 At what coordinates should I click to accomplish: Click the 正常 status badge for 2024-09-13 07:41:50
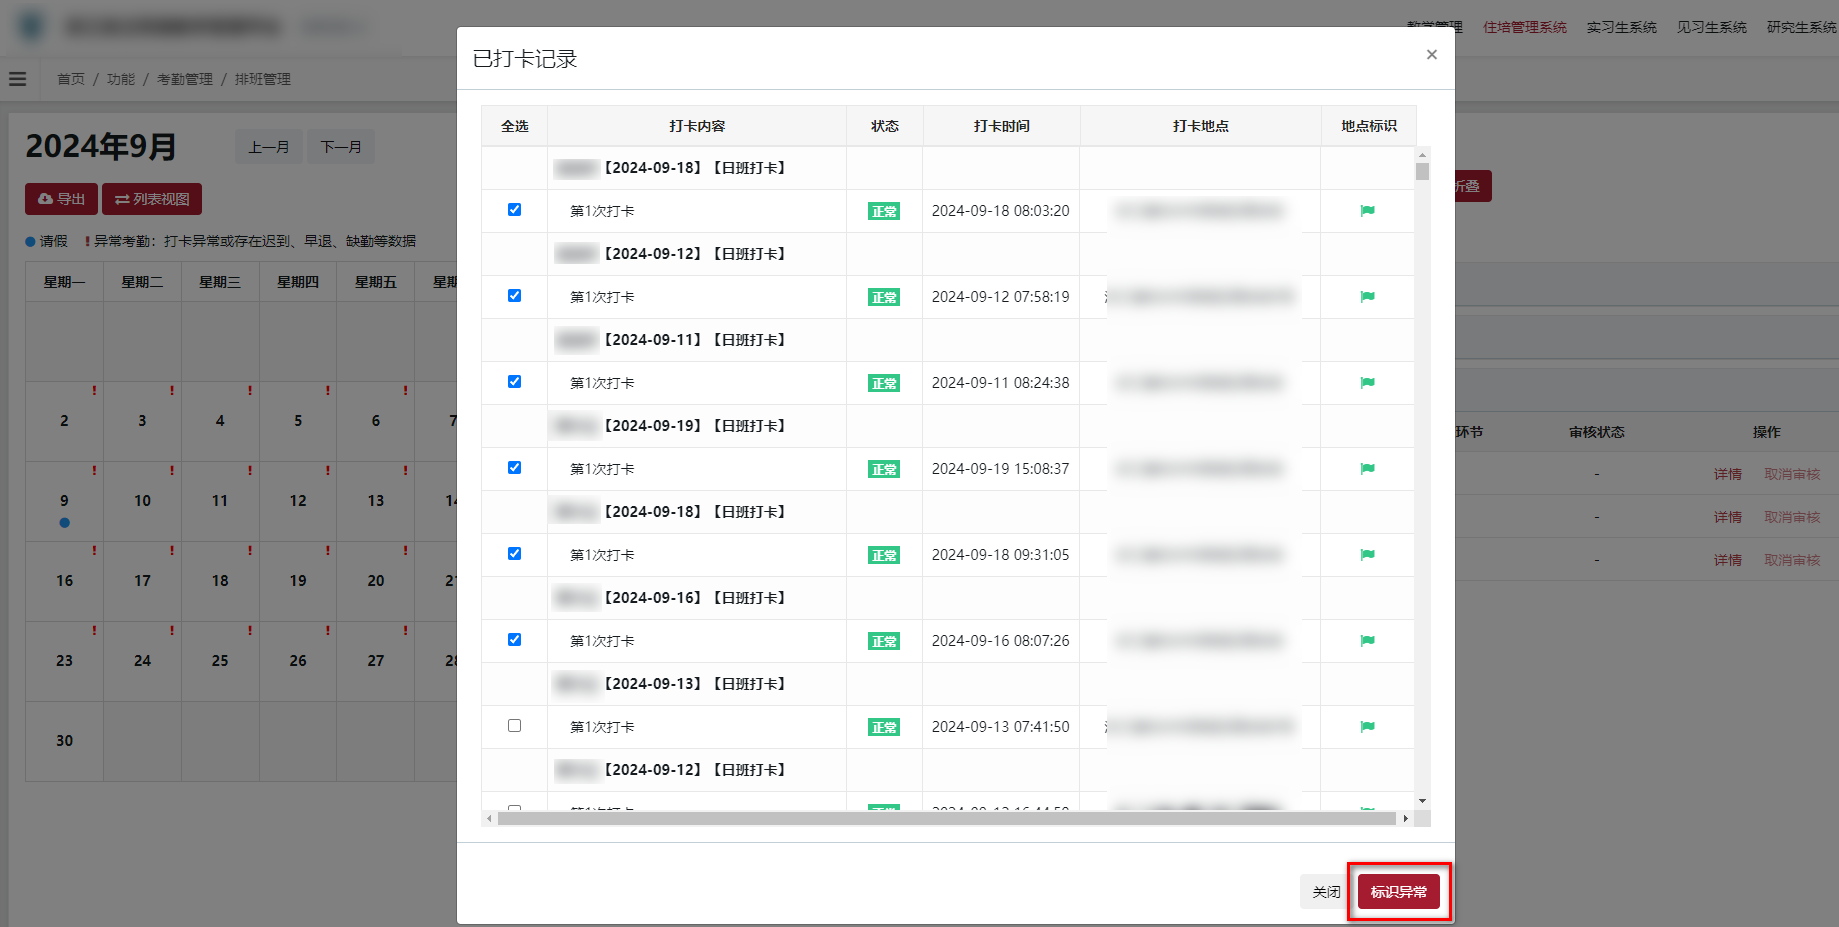(884, 727)
